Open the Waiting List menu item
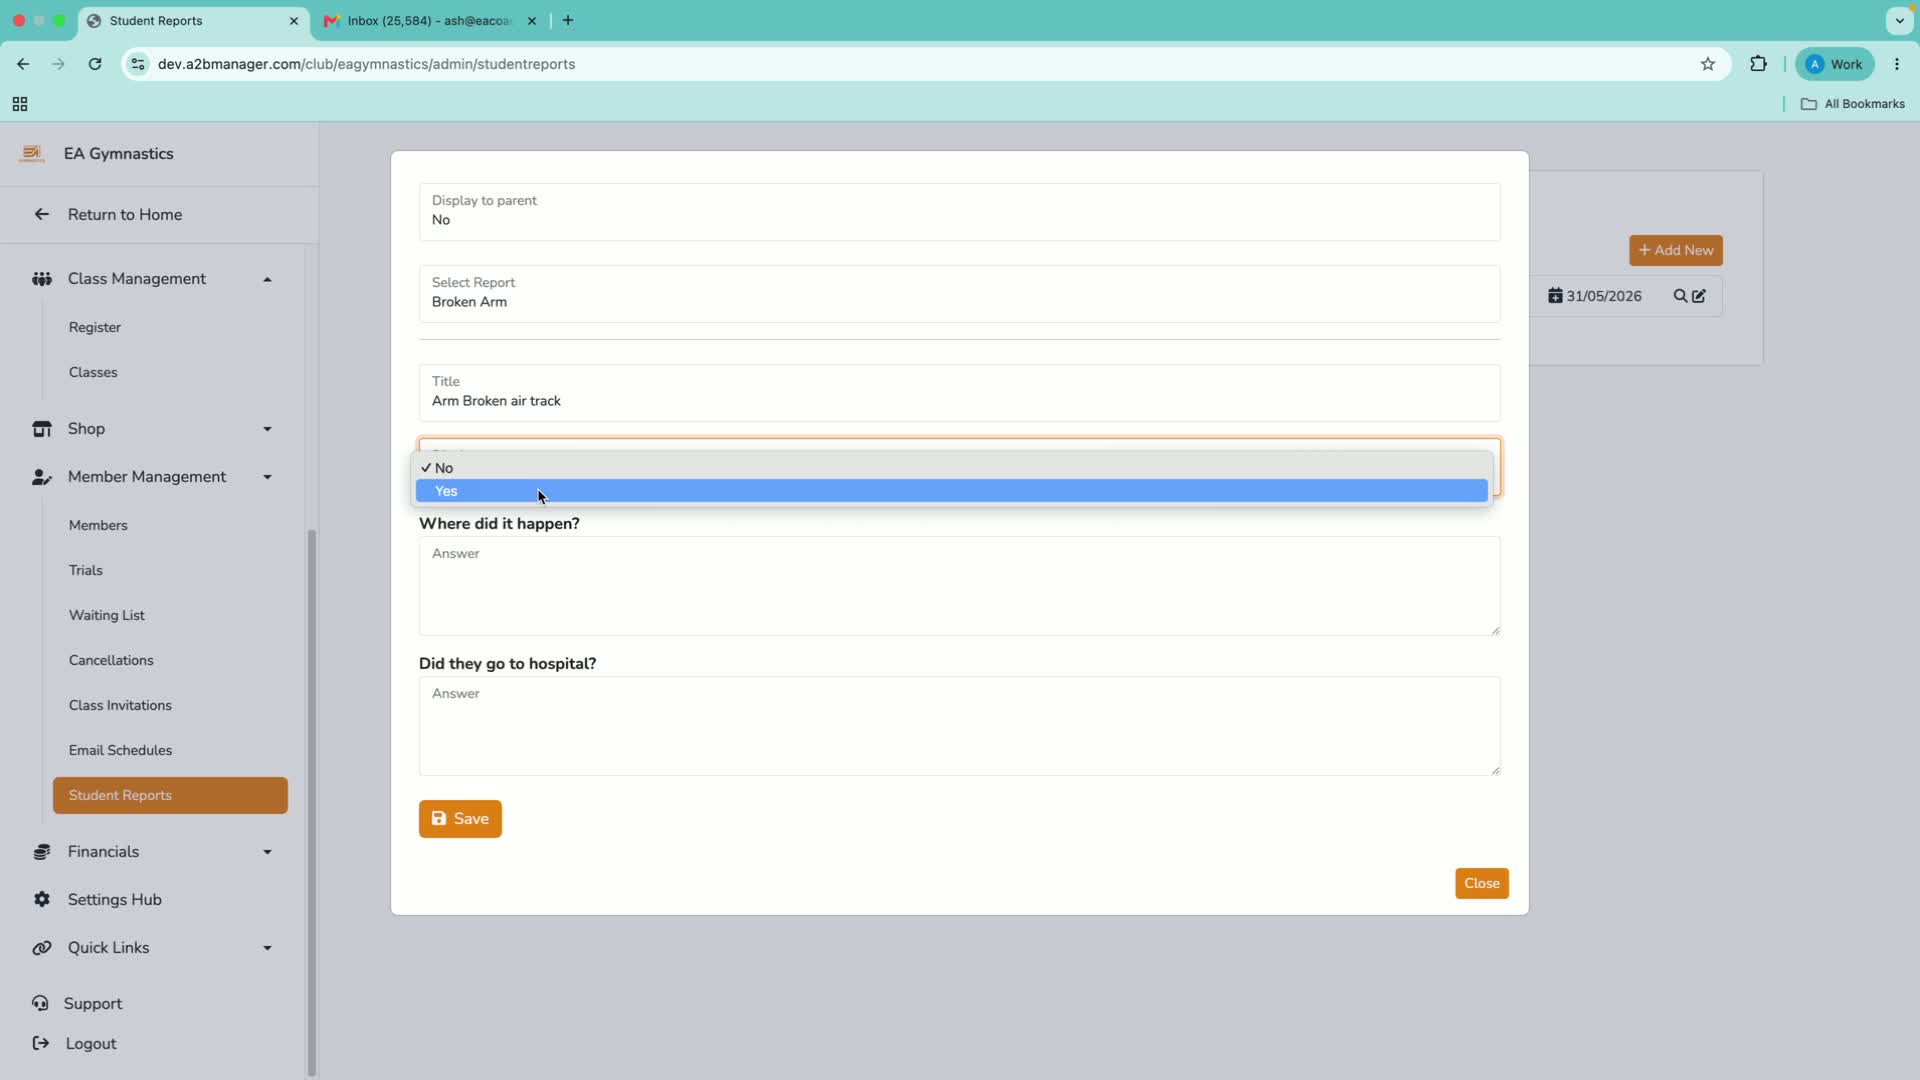 click(x=107, y=615)
